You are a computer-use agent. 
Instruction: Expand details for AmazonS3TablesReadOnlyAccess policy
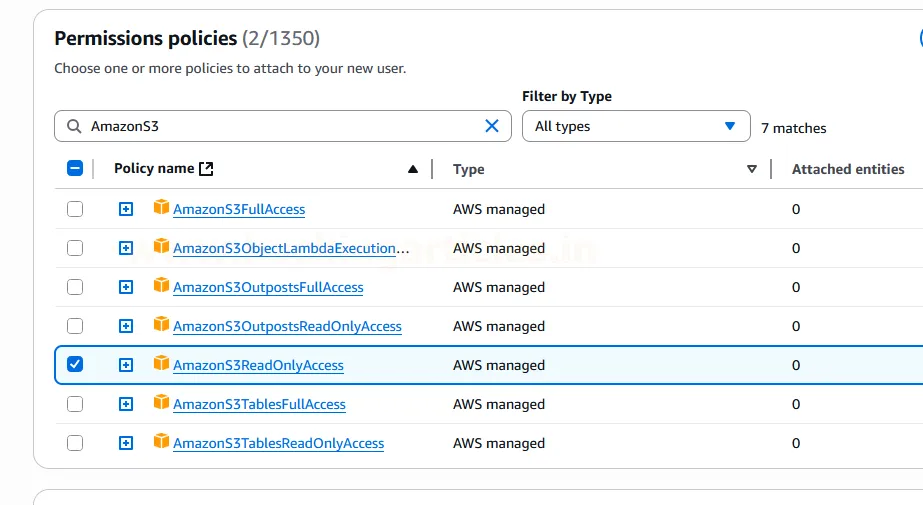(x=126, y=443)
